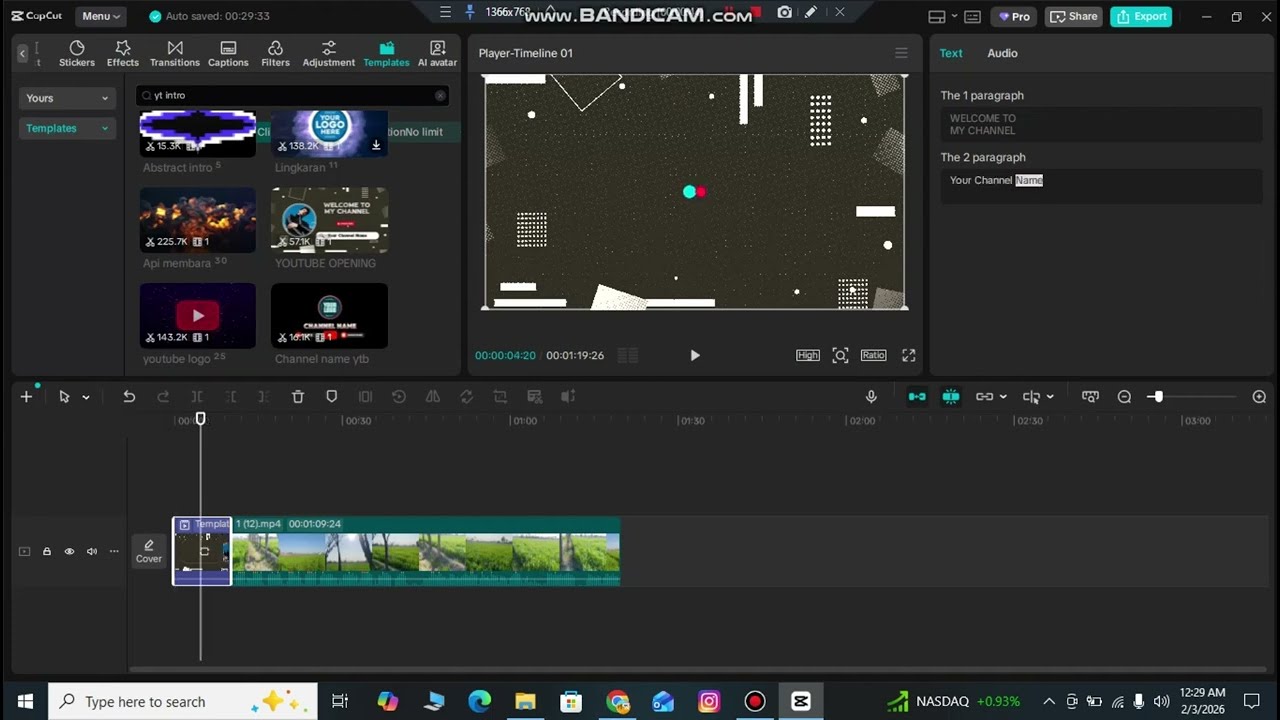Click the reverse clip icon

(399, 397)
